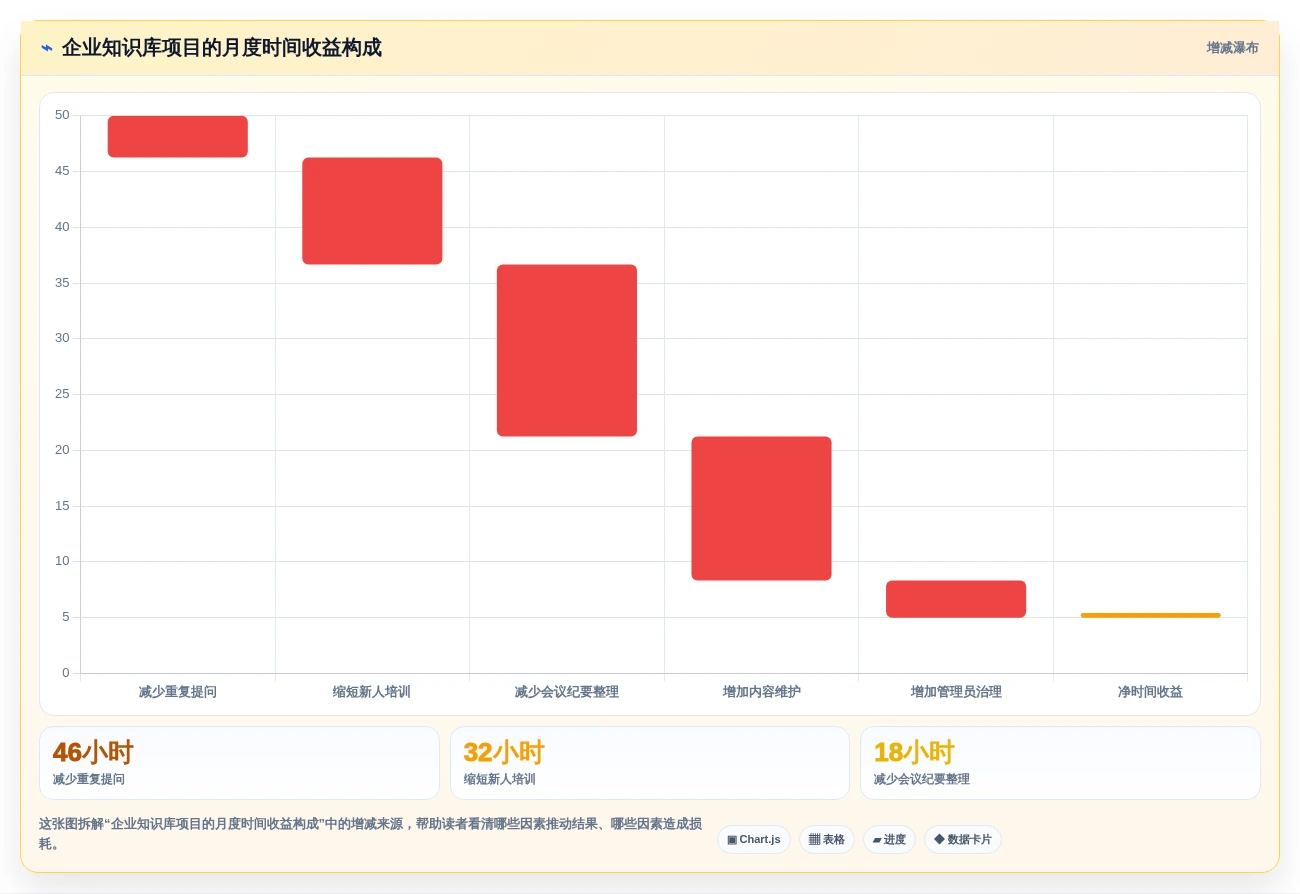Click the 增减瀑布 label in header

(1232, 48)
